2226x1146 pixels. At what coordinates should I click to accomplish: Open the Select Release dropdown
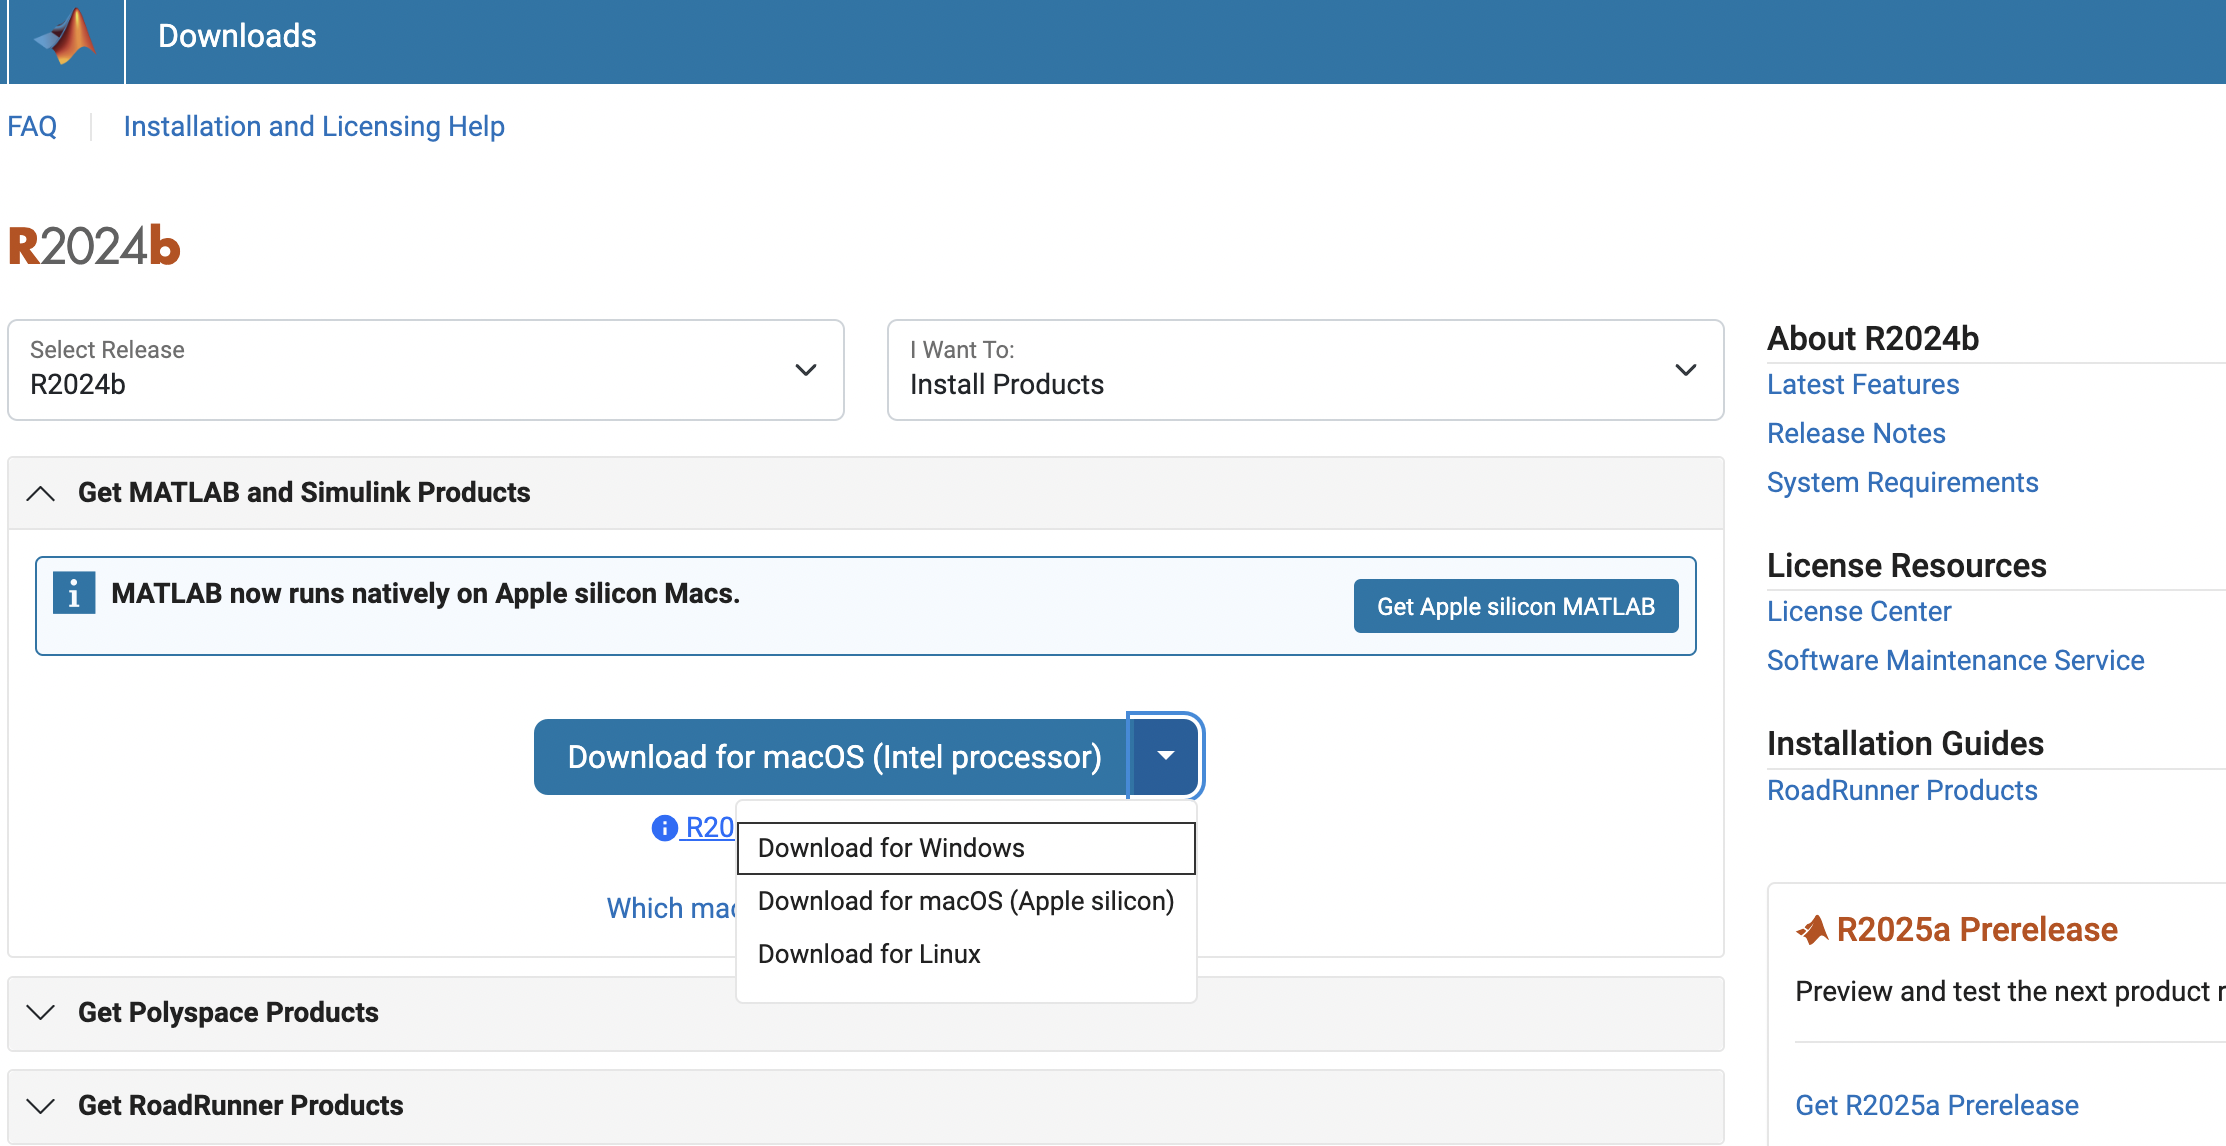[425, 370]
